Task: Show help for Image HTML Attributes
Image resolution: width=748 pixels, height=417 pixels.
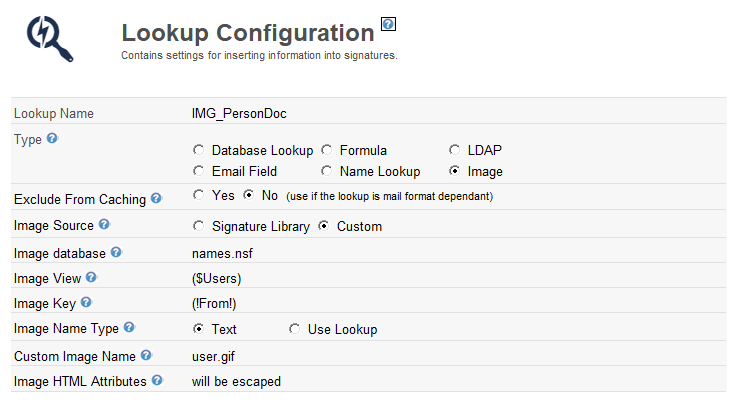Action: 157,380
